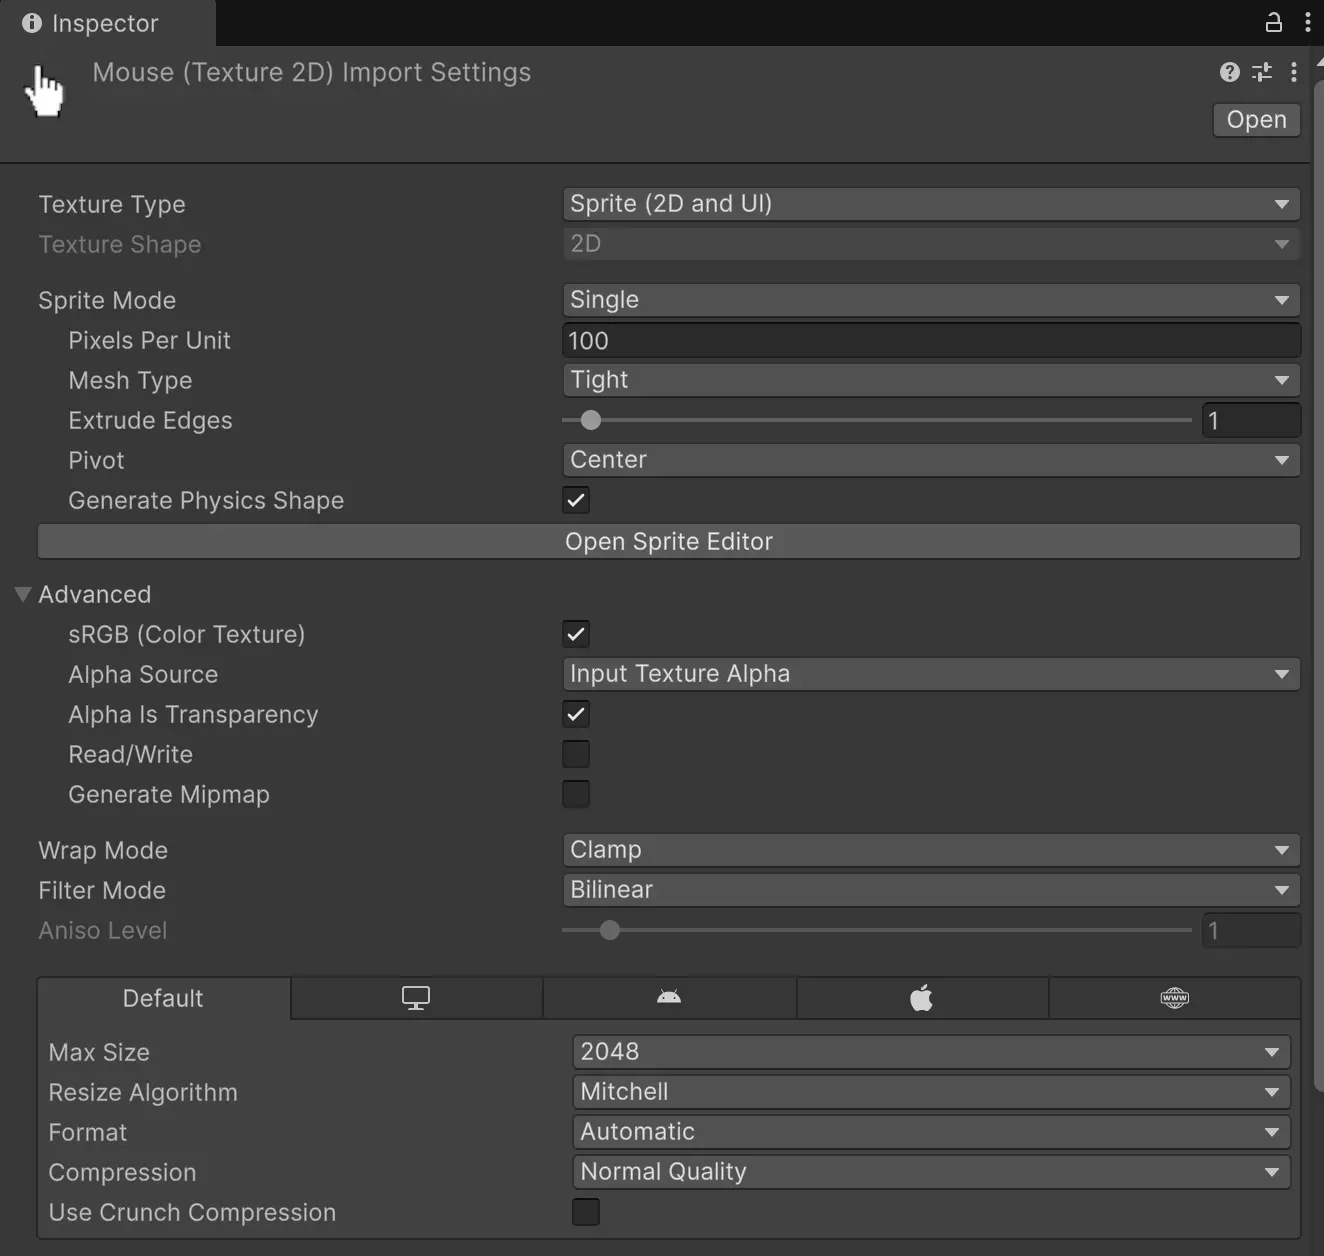Screen dimensions: 1324x1256
Task: Click the 'Pixels Per Unit' label
Action: pyautogui.click(x=149, y=340)
